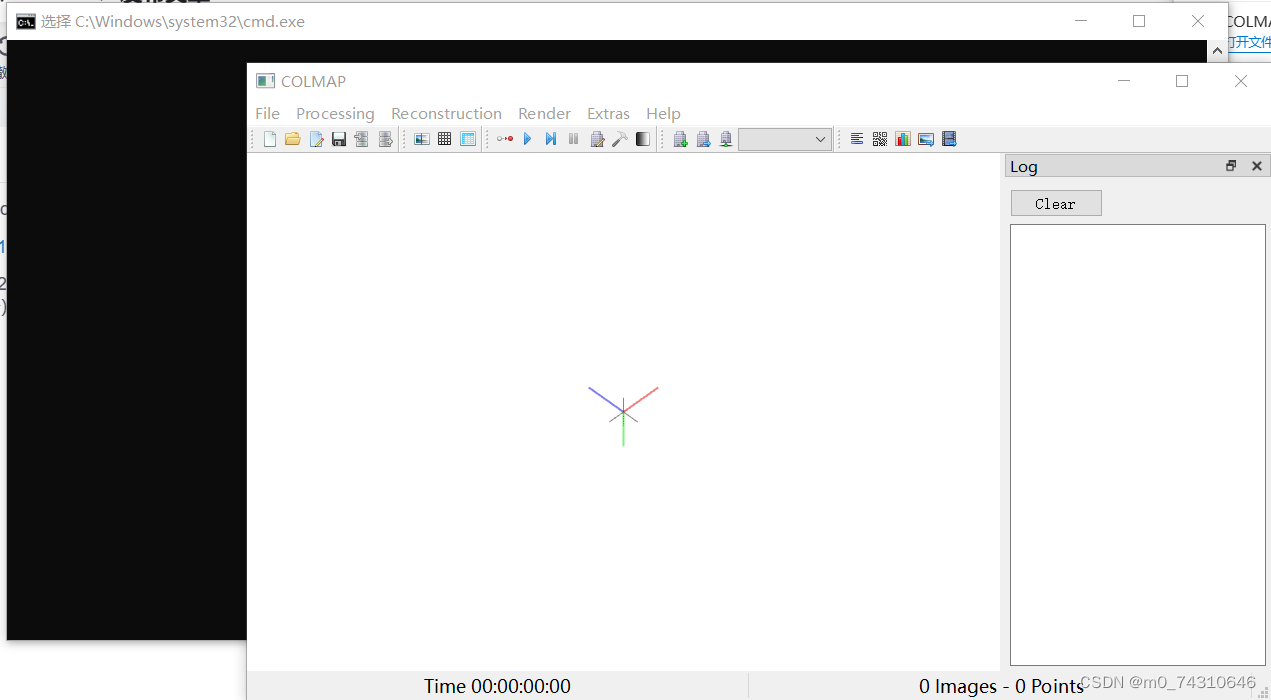Run bundle adjustment
1271x700 pixels.
point(597,139)
